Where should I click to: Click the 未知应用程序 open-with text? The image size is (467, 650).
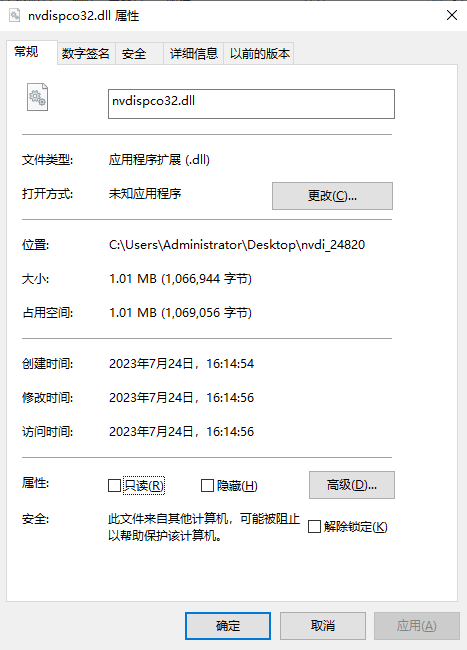tap(145, 194)
